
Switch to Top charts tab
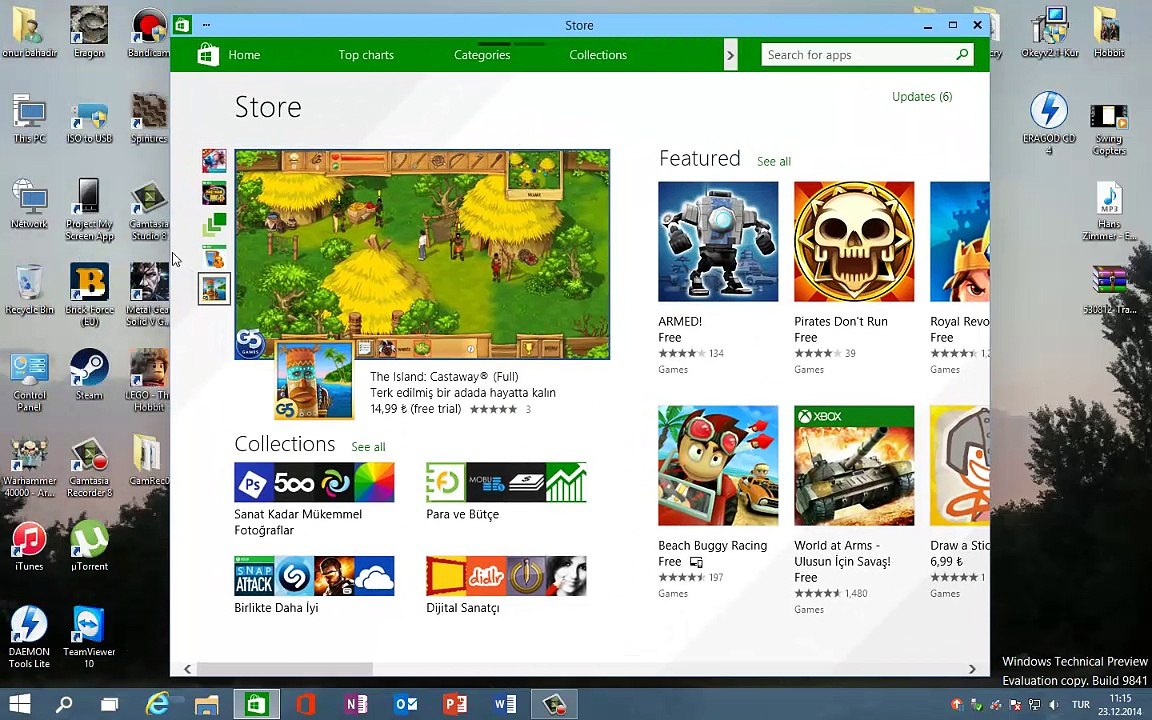tap(366, 55)
